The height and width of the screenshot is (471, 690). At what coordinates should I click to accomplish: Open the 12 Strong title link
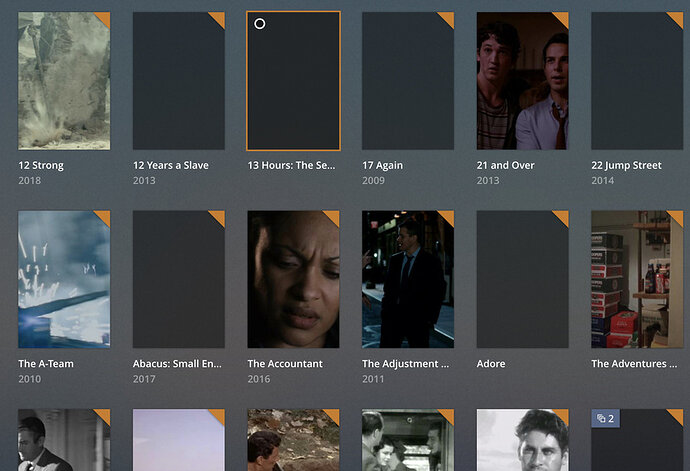pyautogui.click(x=41, y=166)
